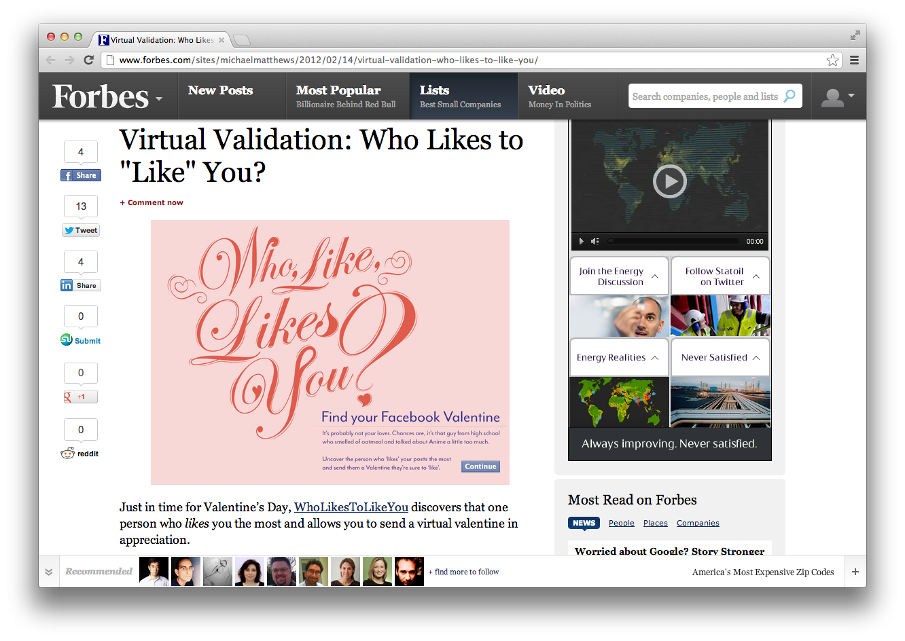
Task: Open the user profile avatar icon
Action: tap(832, 98)
